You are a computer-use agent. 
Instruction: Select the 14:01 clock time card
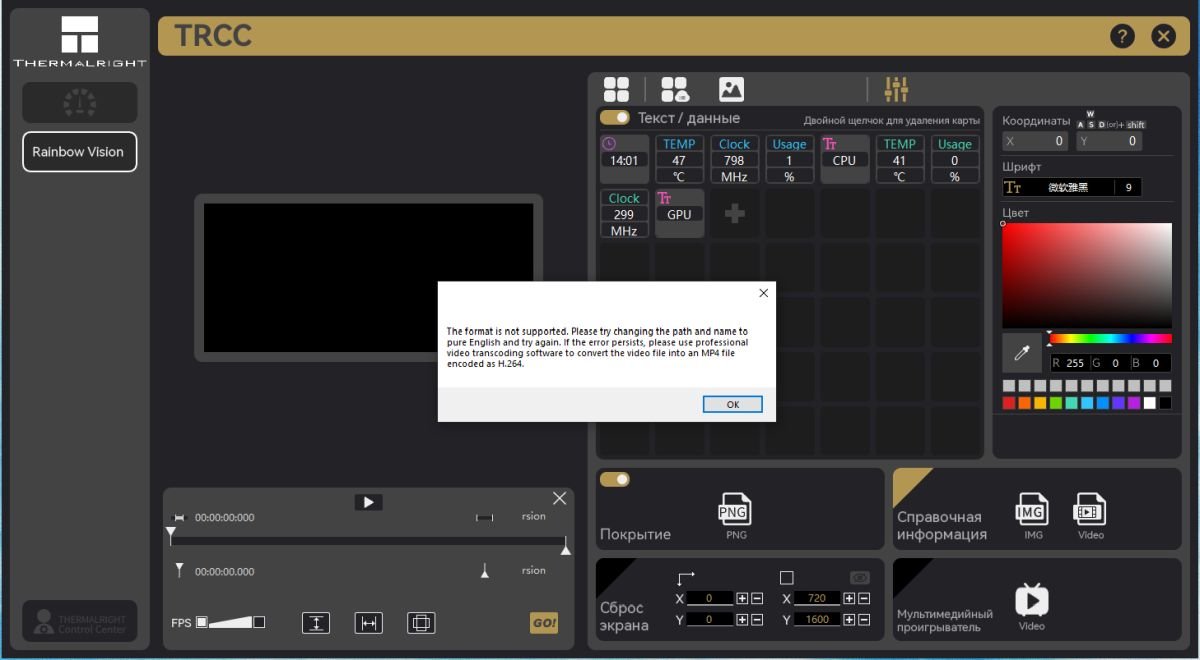[624, 160]
